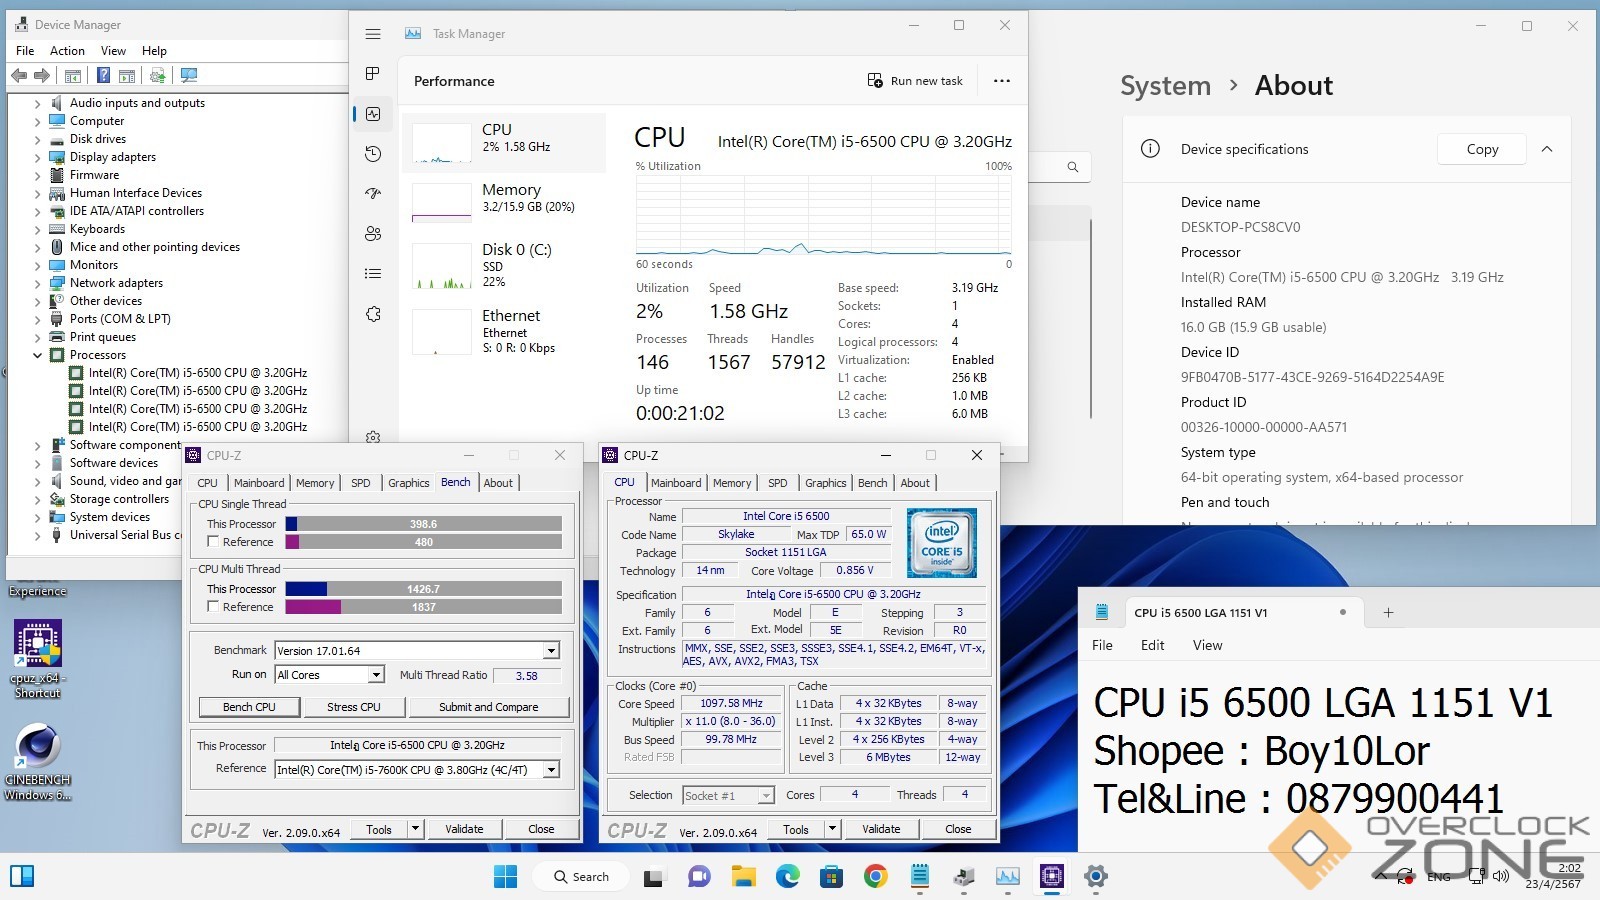
Task: Click the blue Help icon in Device Manager toolbar
Action: pos(103,75)
